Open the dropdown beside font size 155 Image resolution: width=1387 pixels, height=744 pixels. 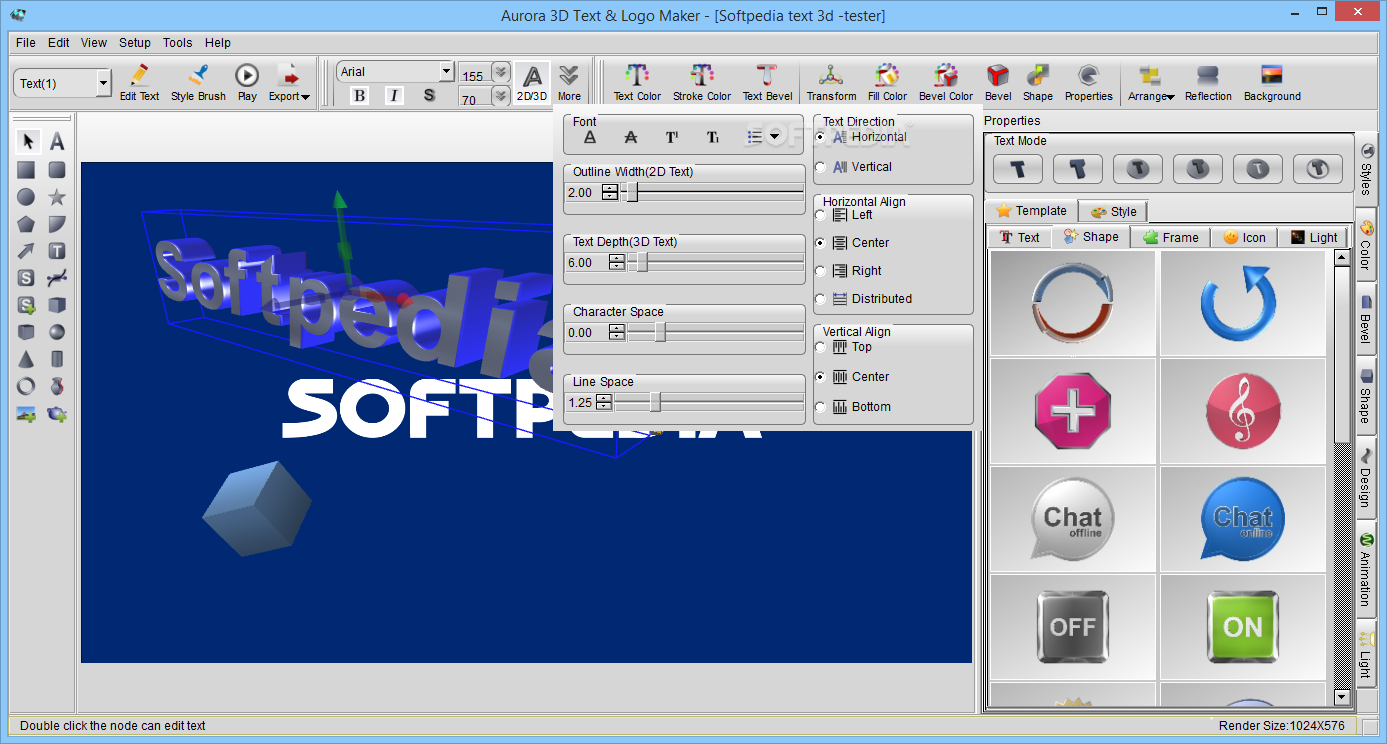coord(501,73)
